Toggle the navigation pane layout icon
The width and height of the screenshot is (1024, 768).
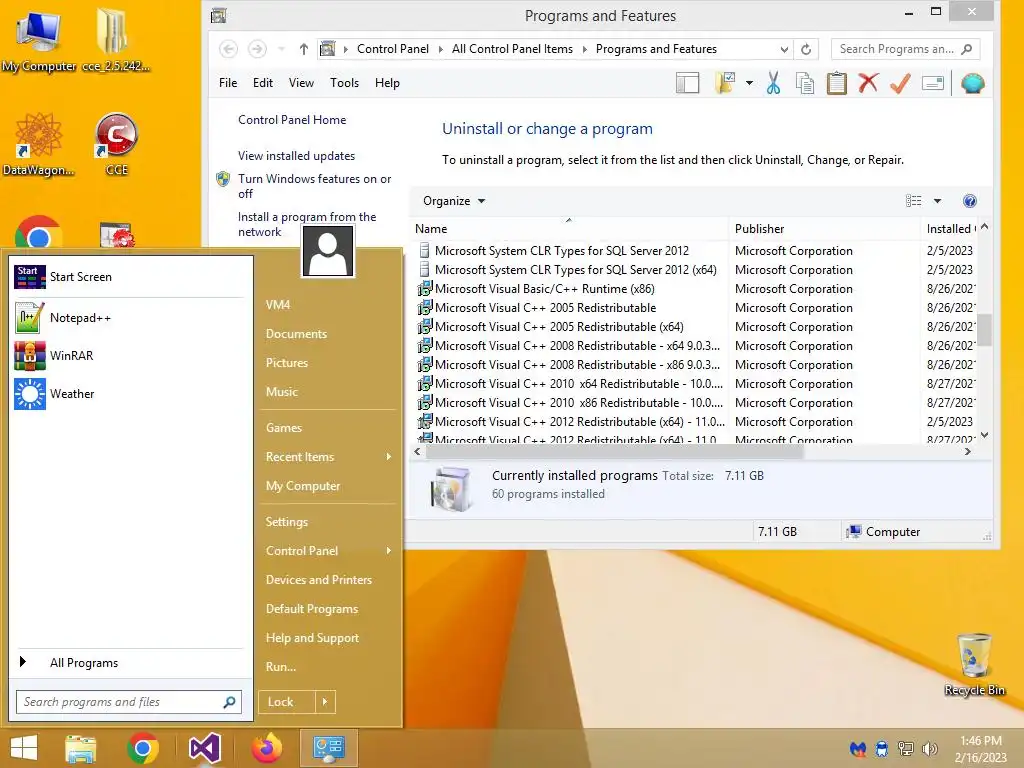pyautogui.click(x=687, y=83)
